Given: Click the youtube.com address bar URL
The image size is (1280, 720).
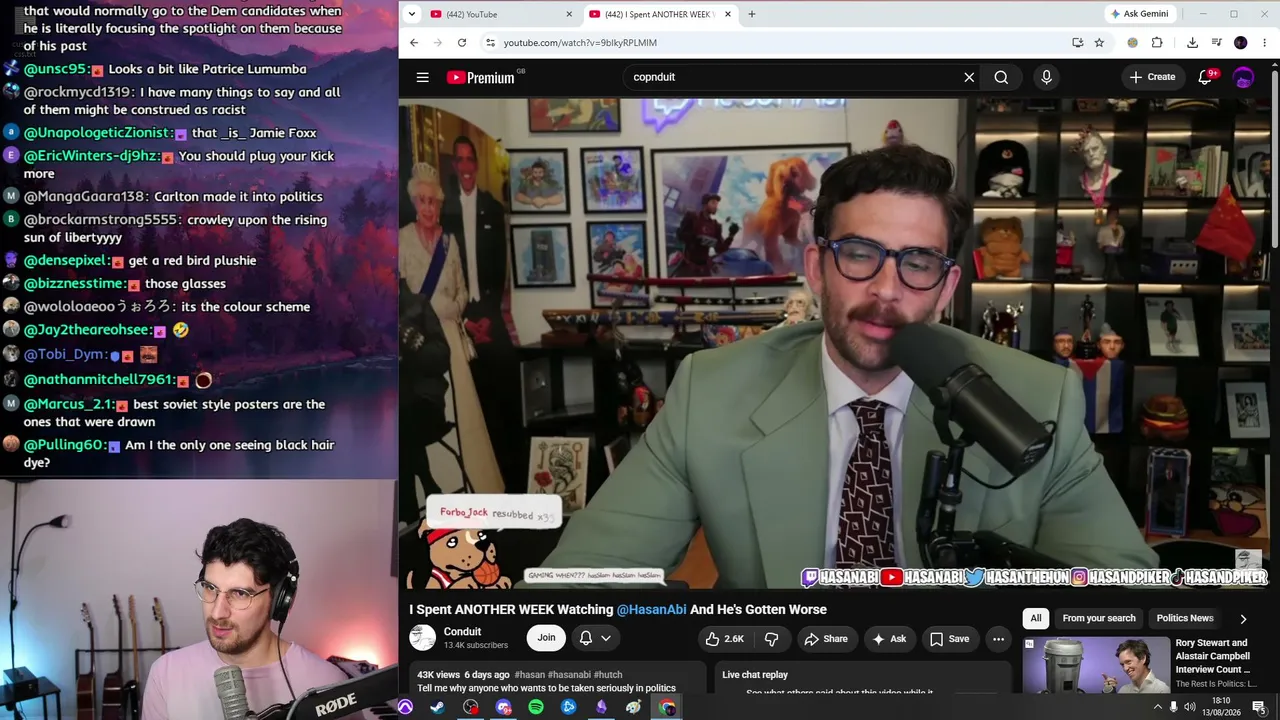Looking at the screenshot, I should pyautogui.click(x=580, y=43).
